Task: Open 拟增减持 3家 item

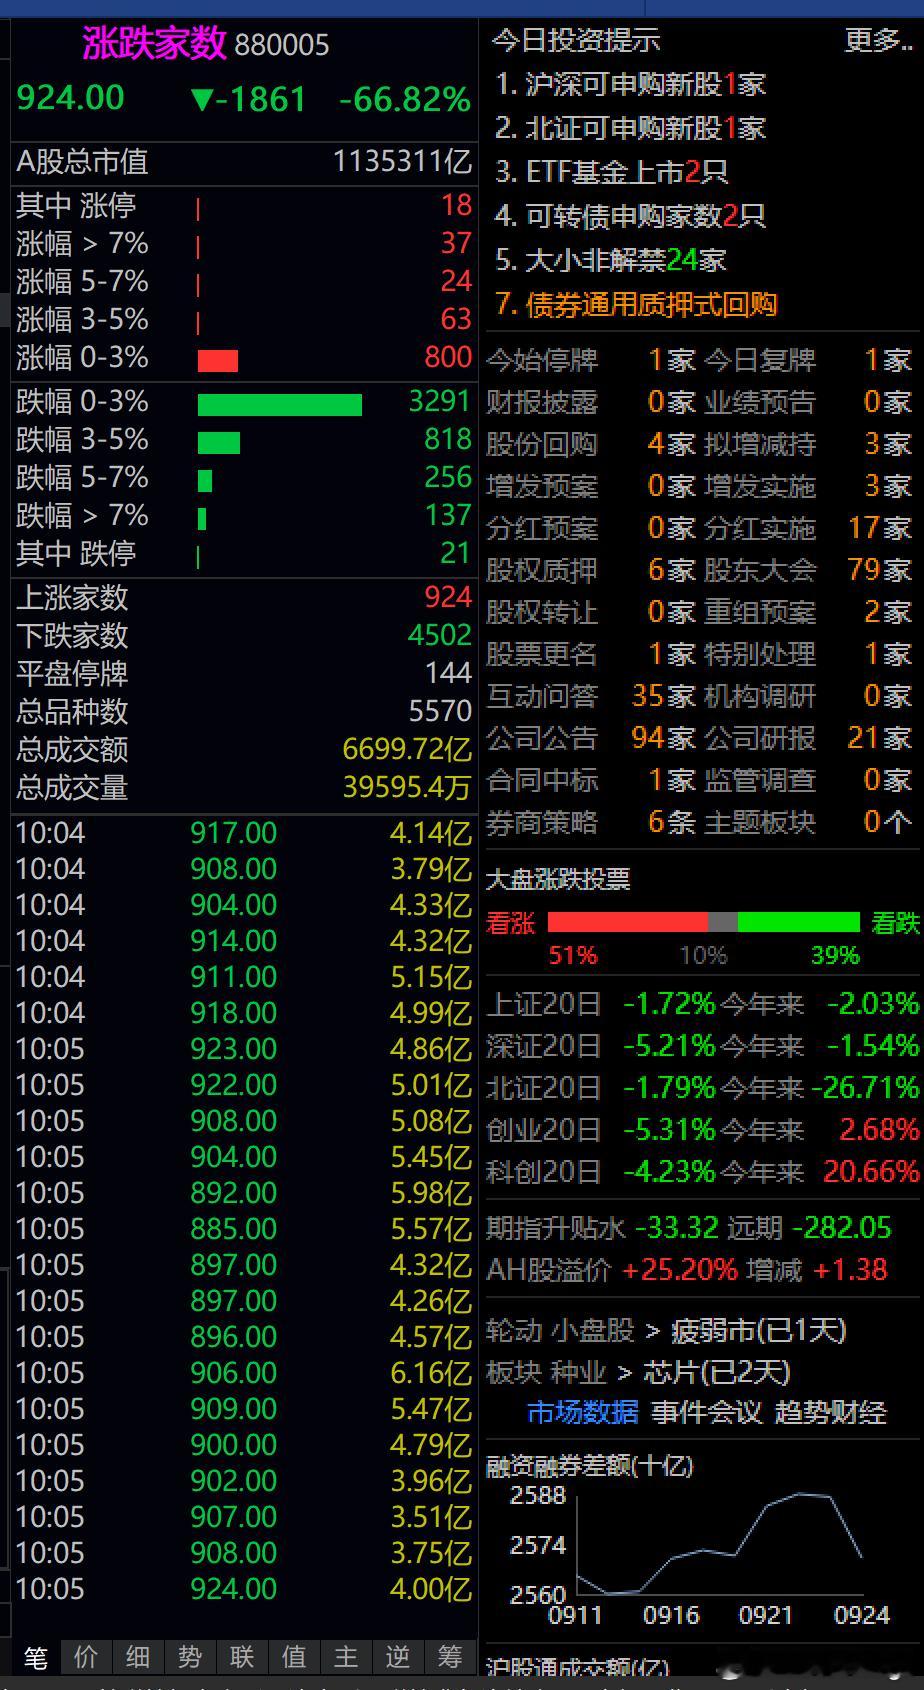Action: point(808,444)
